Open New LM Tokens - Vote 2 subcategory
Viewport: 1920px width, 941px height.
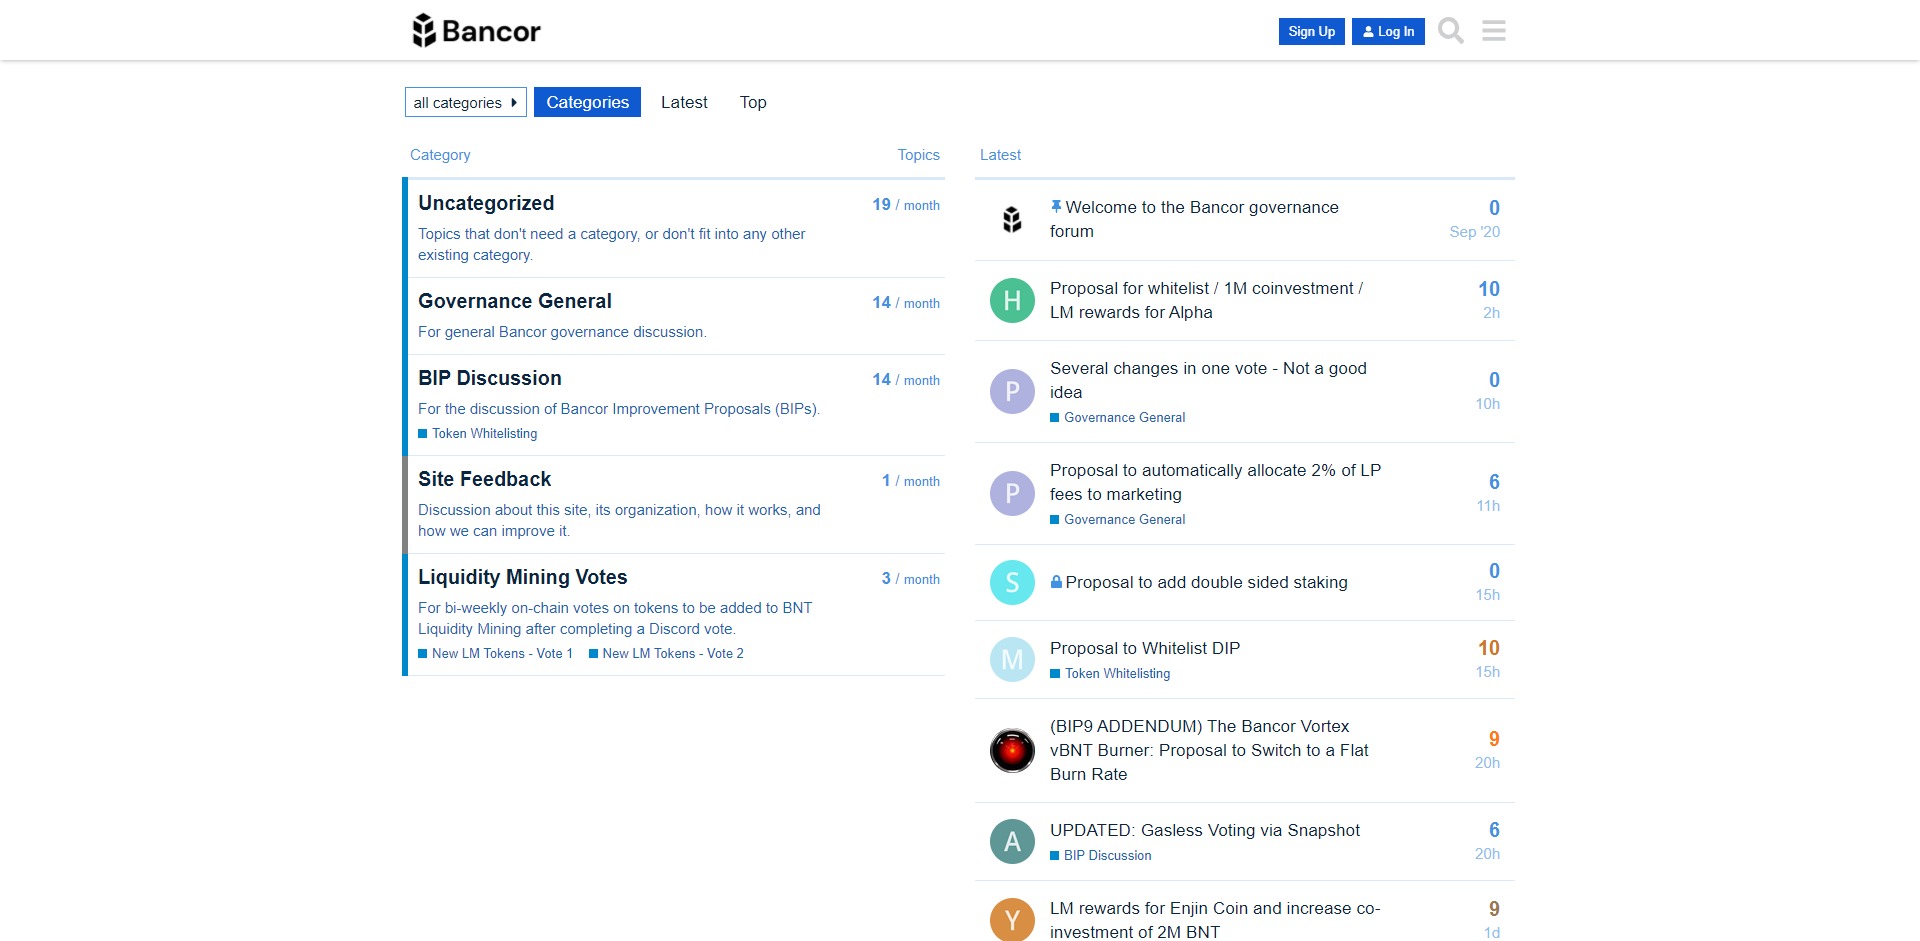pos(666,653)
